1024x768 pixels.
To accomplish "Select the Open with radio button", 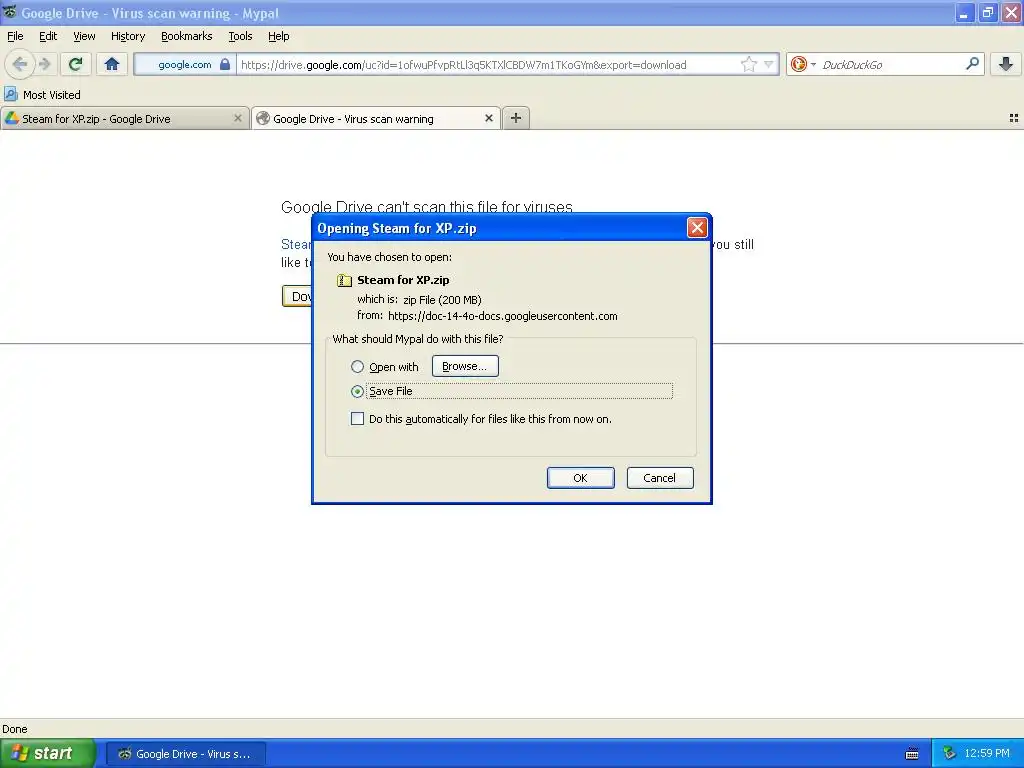I will coord(357,366).
